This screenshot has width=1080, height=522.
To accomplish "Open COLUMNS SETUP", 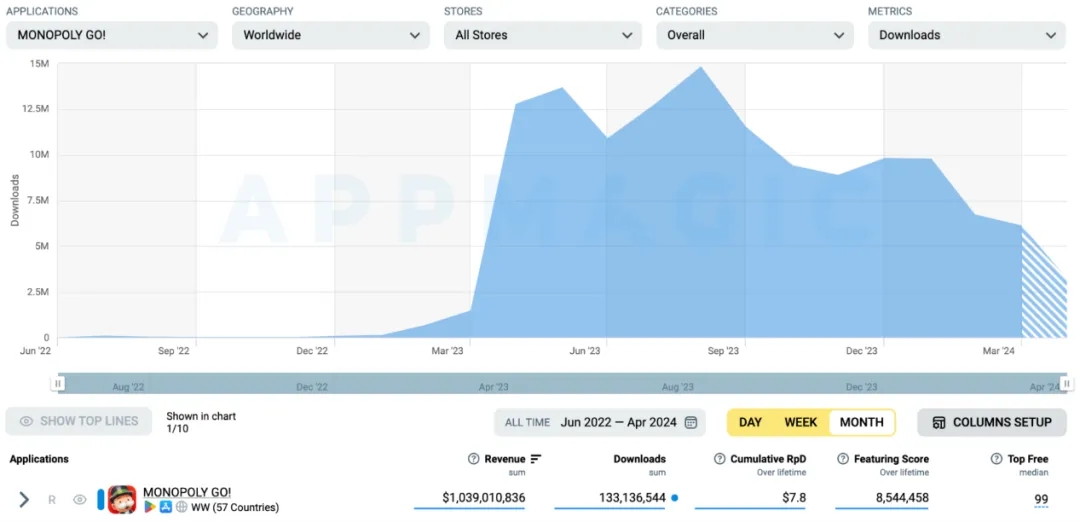I will (x=992, y=422).
